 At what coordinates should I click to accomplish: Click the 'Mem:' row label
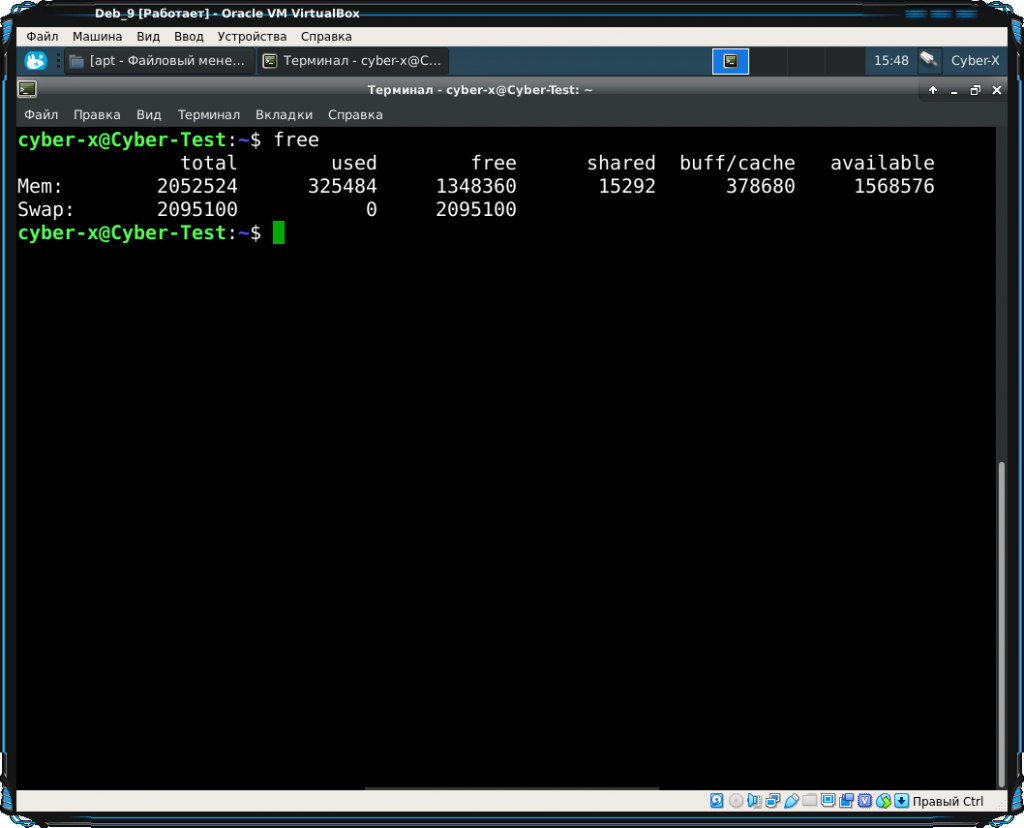point(40,186)
